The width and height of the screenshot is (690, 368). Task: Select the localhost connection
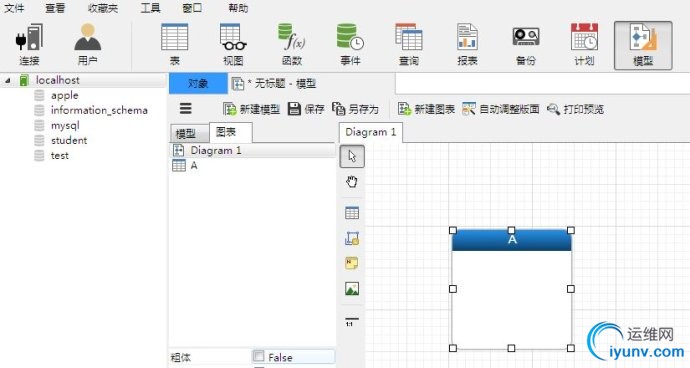tap(57, 80)
